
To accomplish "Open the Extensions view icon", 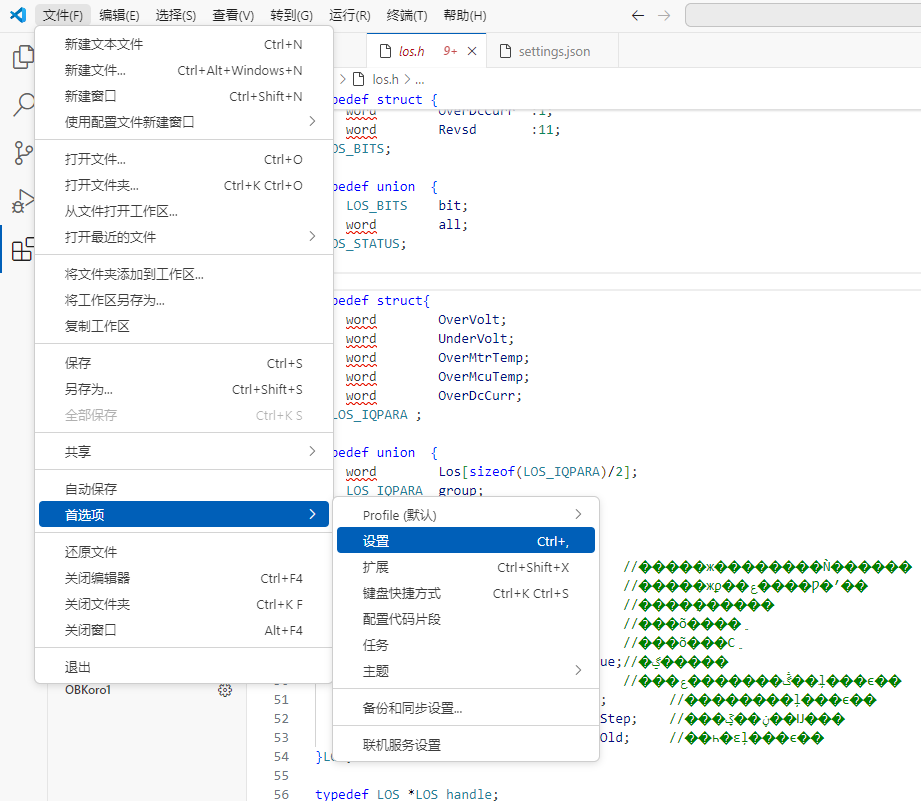I will click(x=23, y=249).
